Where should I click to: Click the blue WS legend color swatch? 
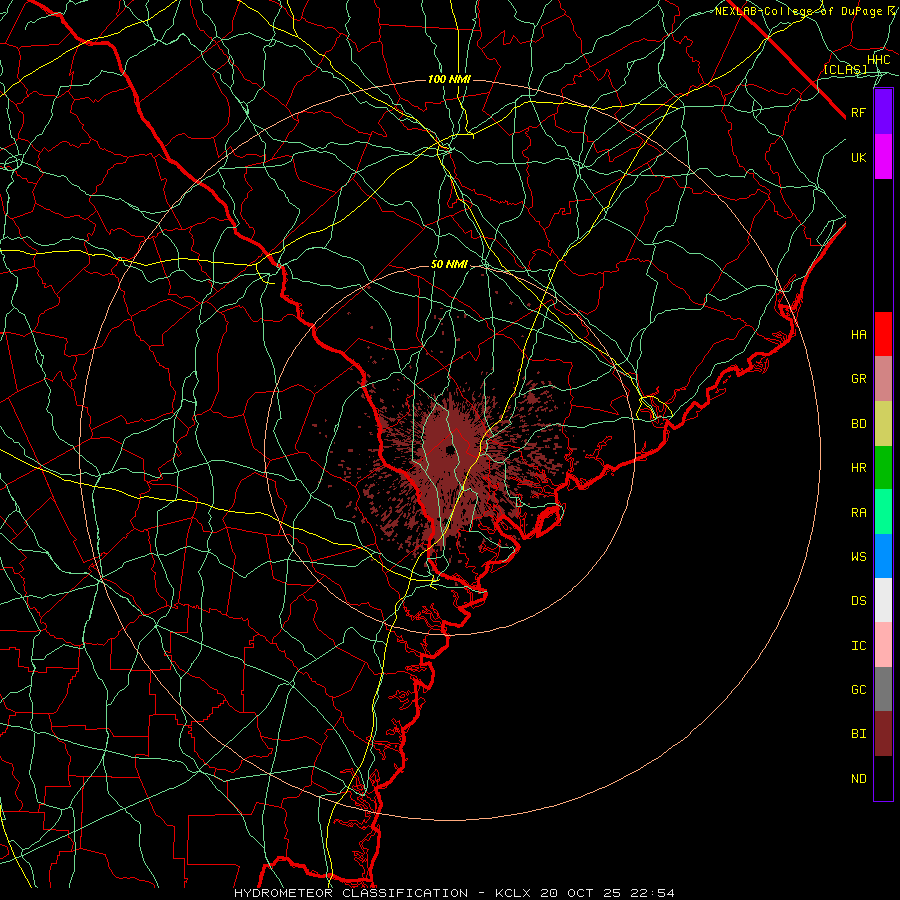tap(883, 556)
